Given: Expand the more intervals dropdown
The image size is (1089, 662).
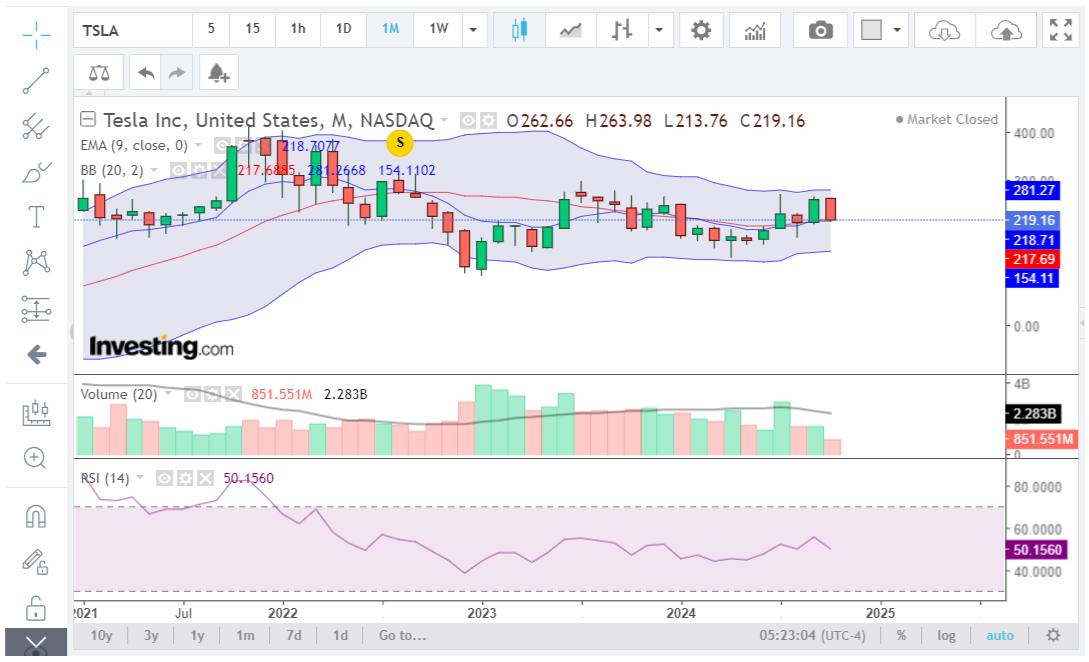Looking at the screenshot, I should coord(474,30).
